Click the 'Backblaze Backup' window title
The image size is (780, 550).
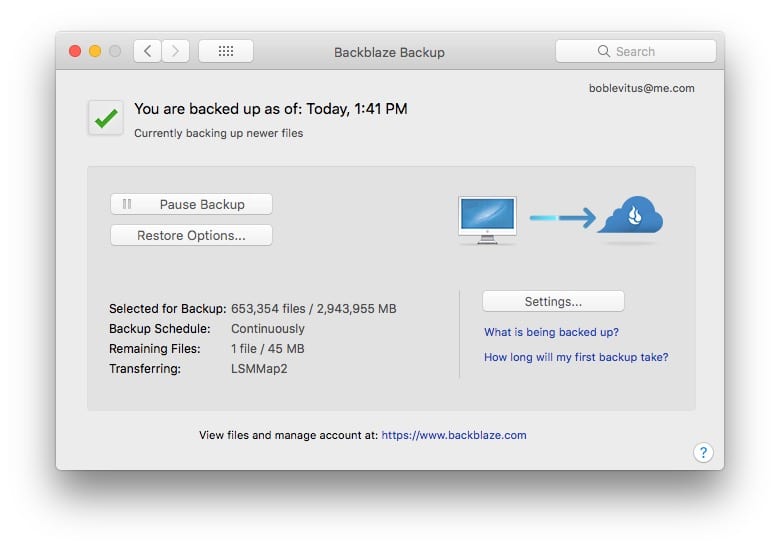(389, 52)
